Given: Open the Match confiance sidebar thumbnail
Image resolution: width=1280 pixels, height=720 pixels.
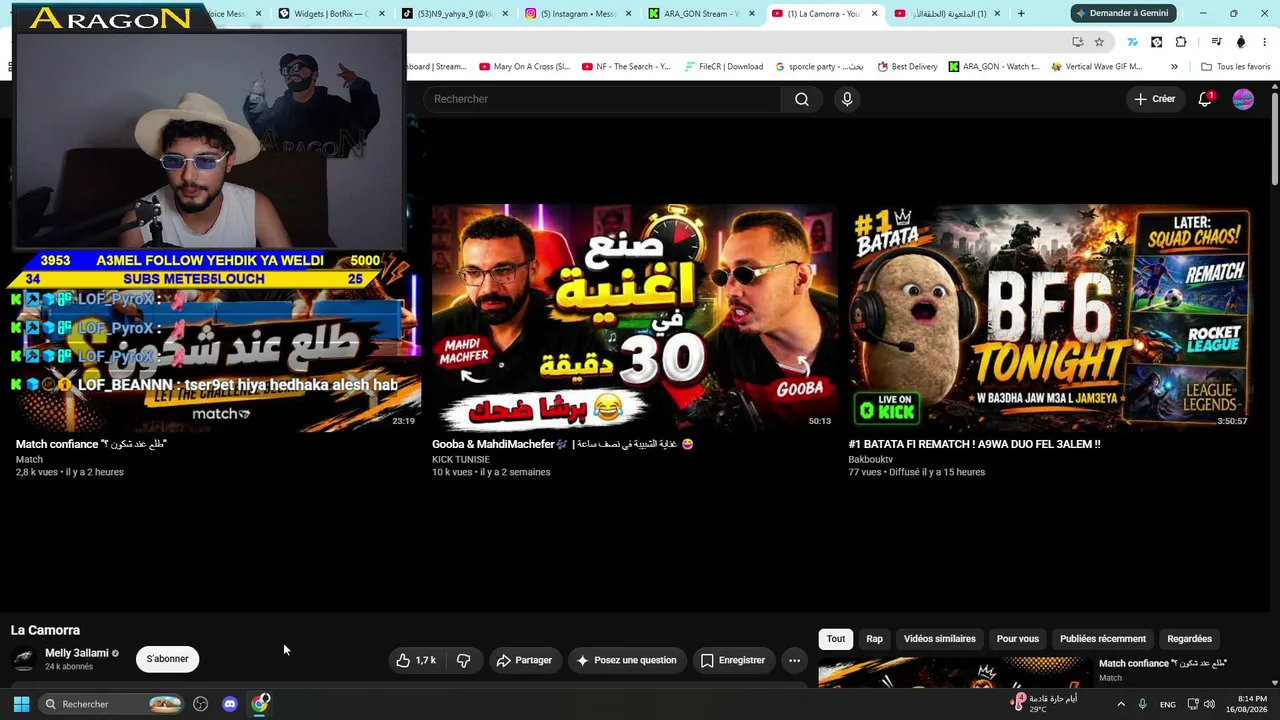Looking at the screenshot, I should pos(954,672).
